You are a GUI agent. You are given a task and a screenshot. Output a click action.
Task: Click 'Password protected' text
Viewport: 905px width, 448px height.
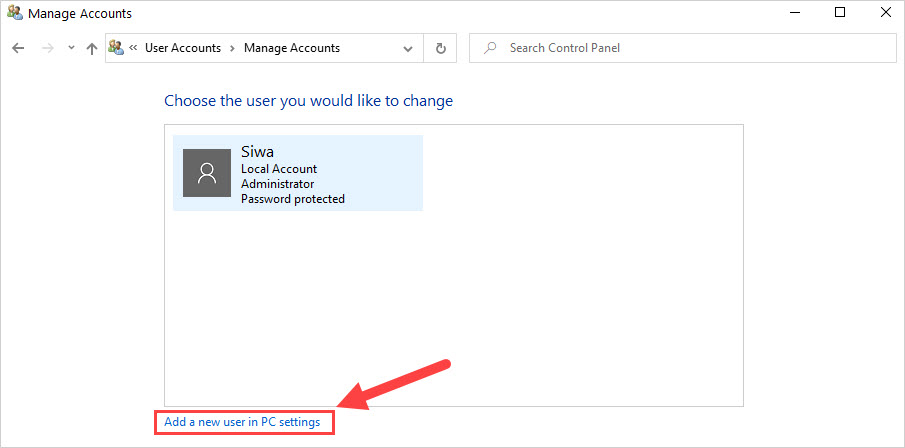click(x=293, y=199)
